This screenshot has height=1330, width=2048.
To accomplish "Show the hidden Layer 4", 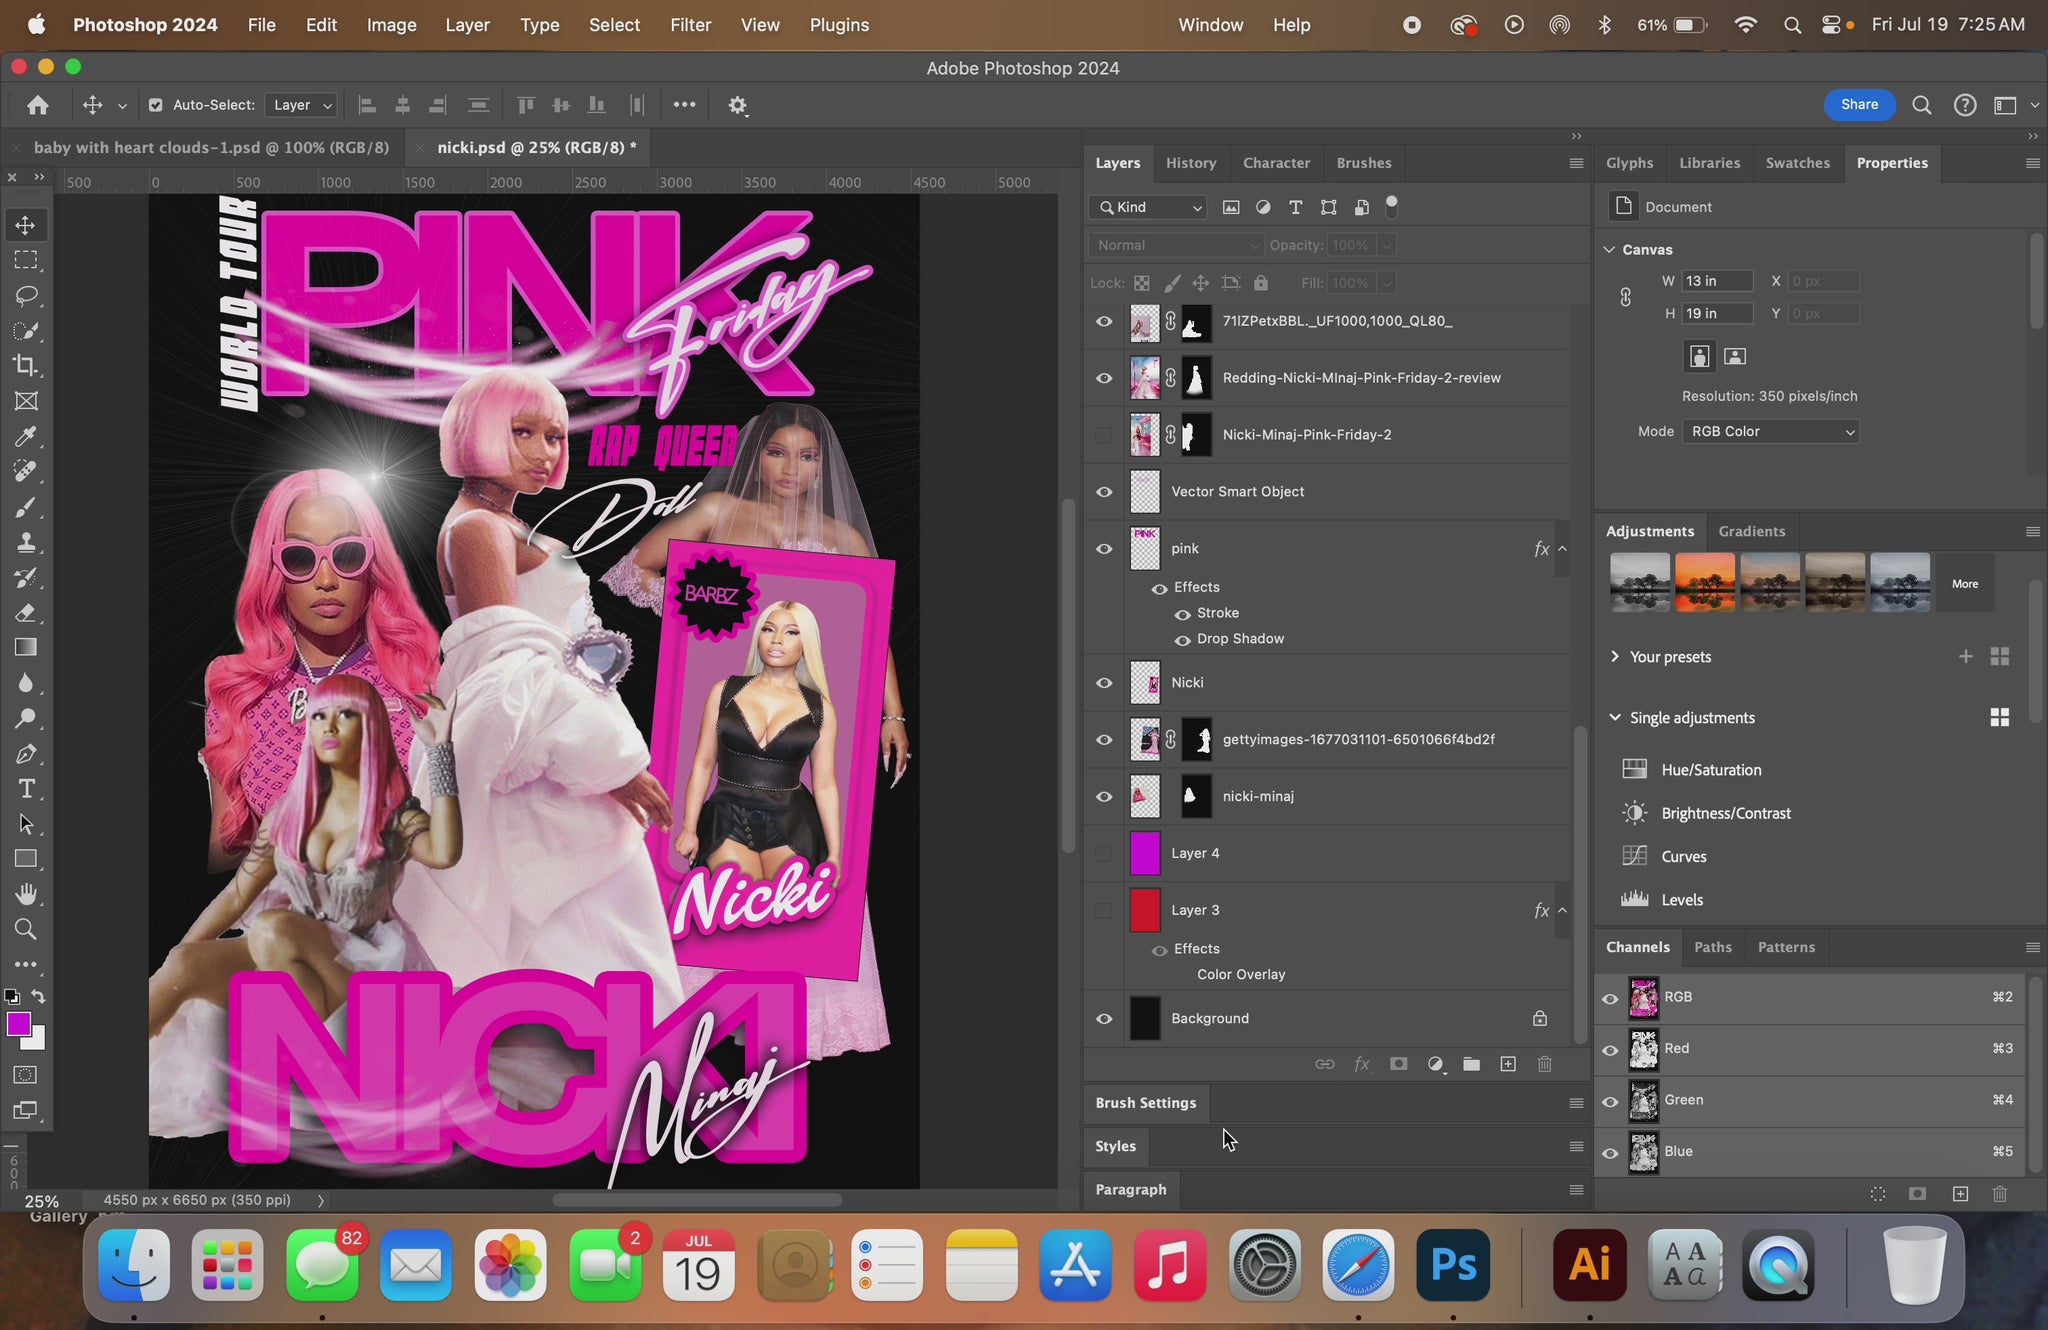I will (x=1104, y=854).
